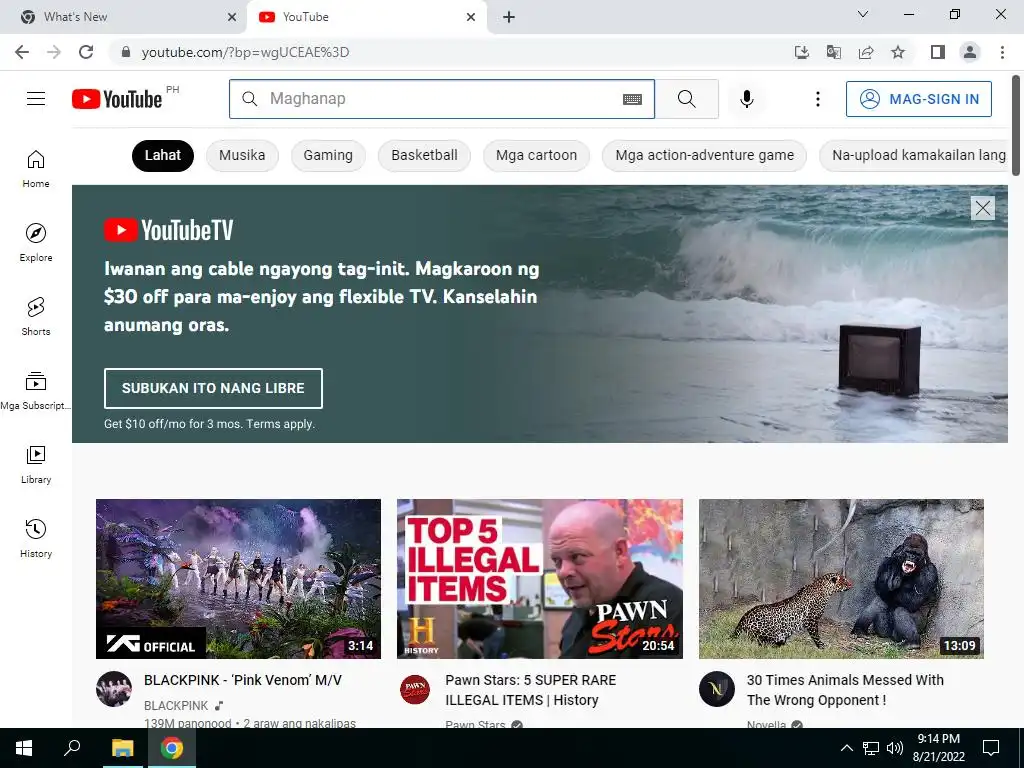The height and width of the screenshot is (768, 1024).
Task: Click the translate page icon
Action: pos(834,52)
